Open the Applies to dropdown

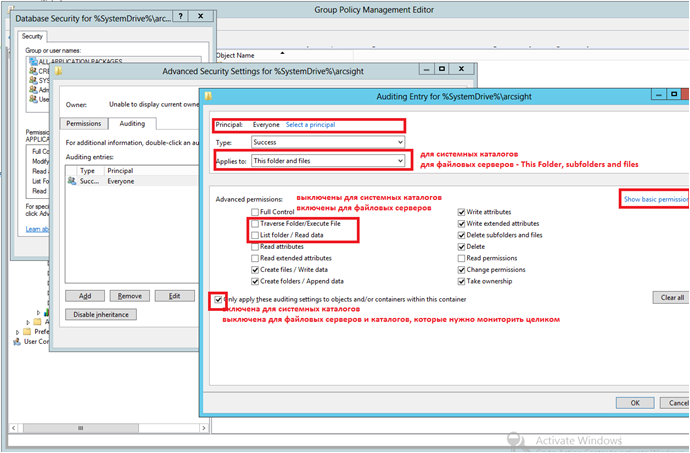[328, 161]
